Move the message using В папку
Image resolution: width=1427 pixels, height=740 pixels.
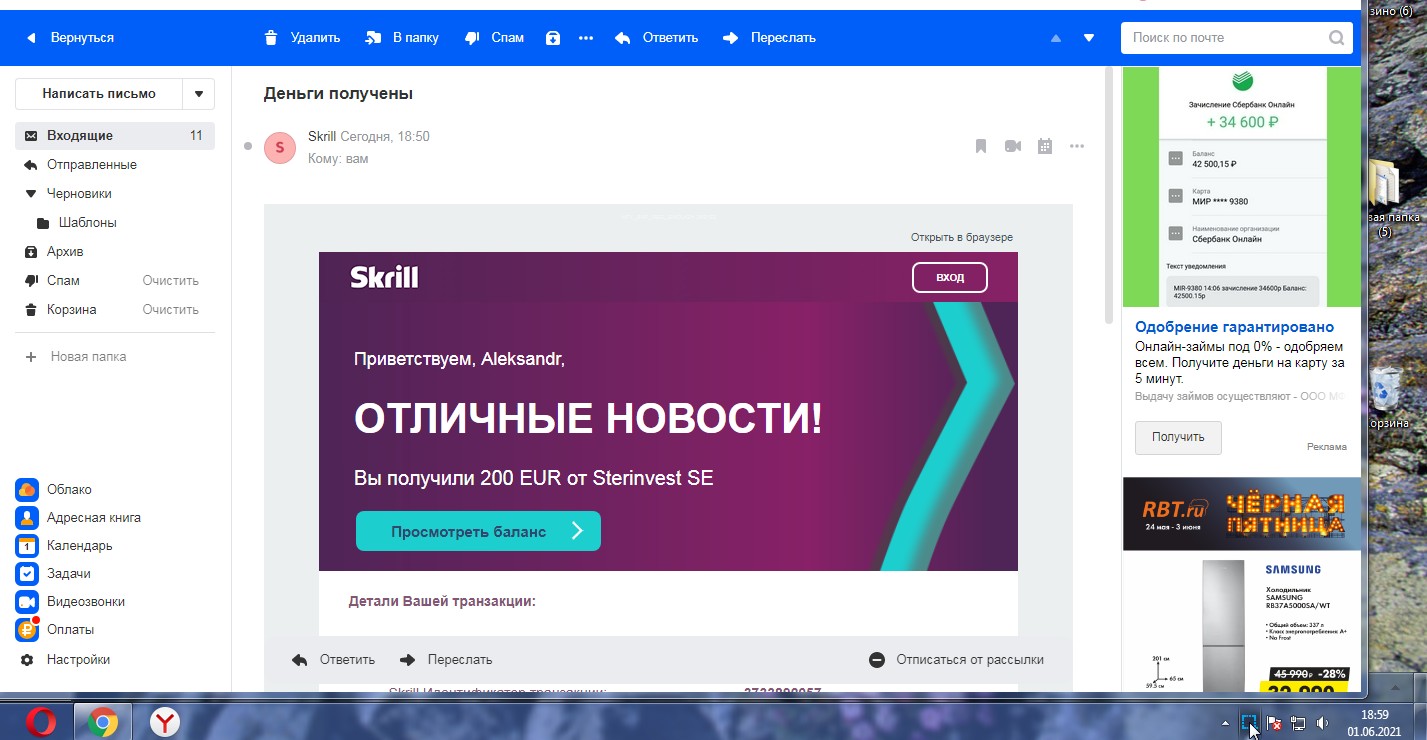click(x=402, y=38)
